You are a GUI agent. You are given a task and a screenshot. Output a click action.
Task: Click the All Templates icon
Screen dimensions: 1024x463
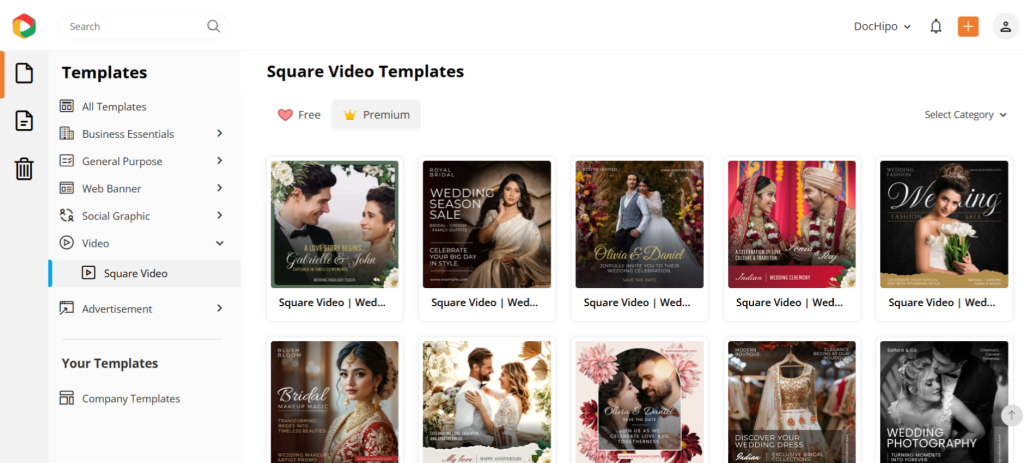coord(67,106)
